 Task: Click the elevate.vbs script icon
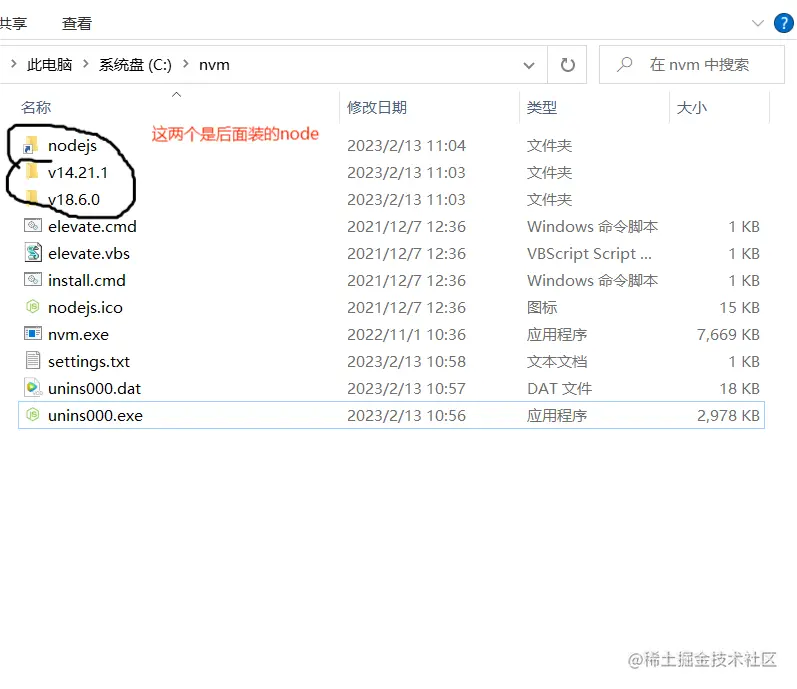[x=33, y=253]
